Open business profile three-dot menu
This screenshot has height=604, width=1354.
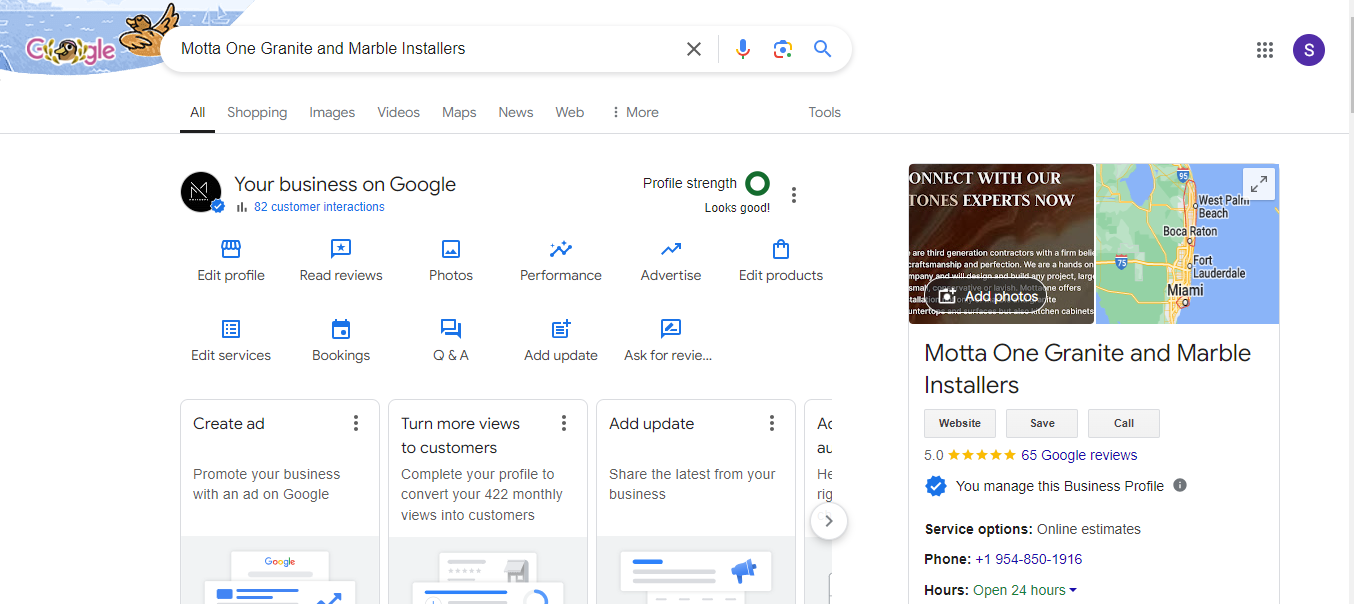point(794,195)
